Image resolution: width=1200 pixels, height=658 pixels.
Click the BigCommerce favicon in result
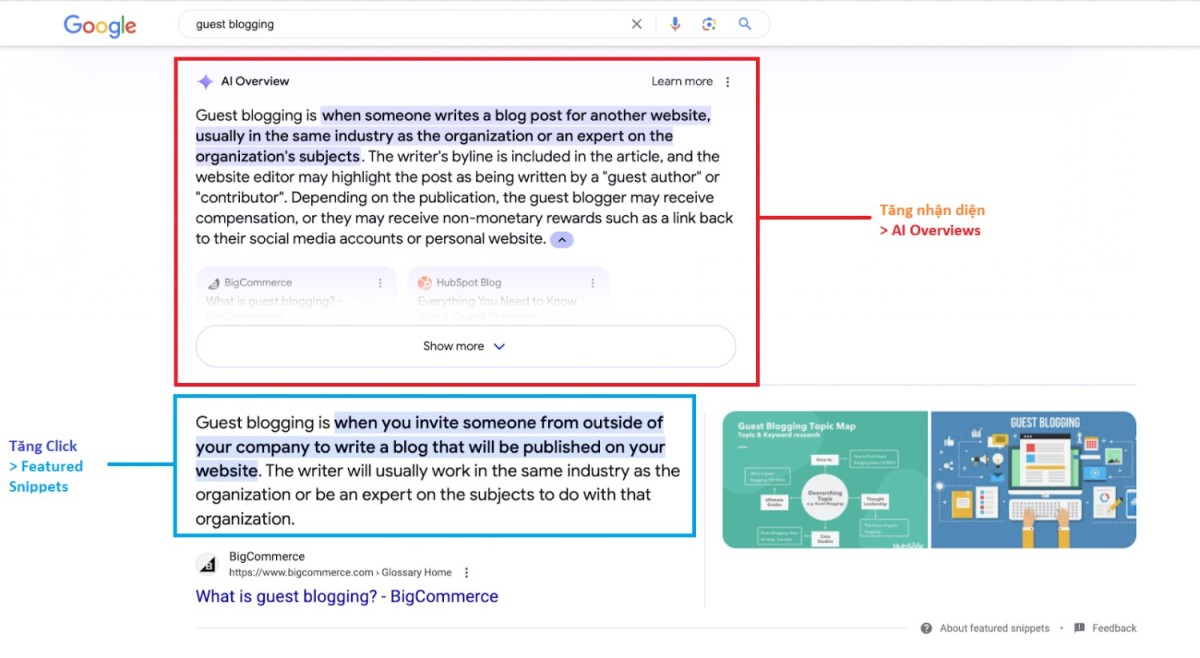coord(207,564)
